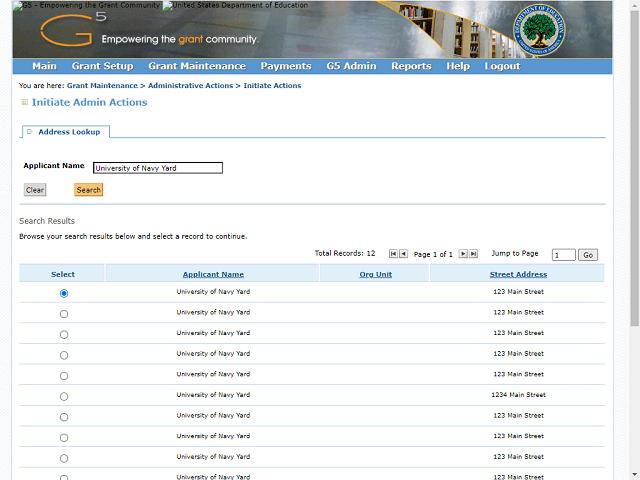This screenshot has width=640, height=480.
Task: Select radio button for 1234 Main Street row
Action: [x=64, y=396]
